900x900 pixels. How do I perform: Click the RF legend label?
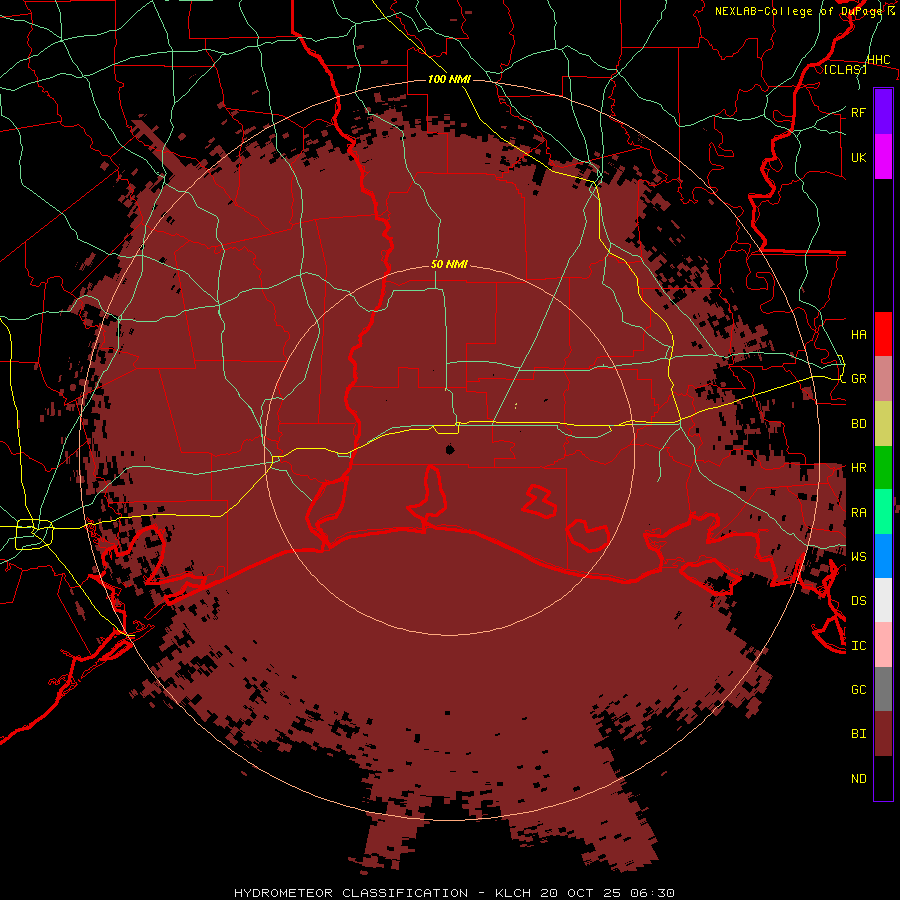click(x=858, y=112)
